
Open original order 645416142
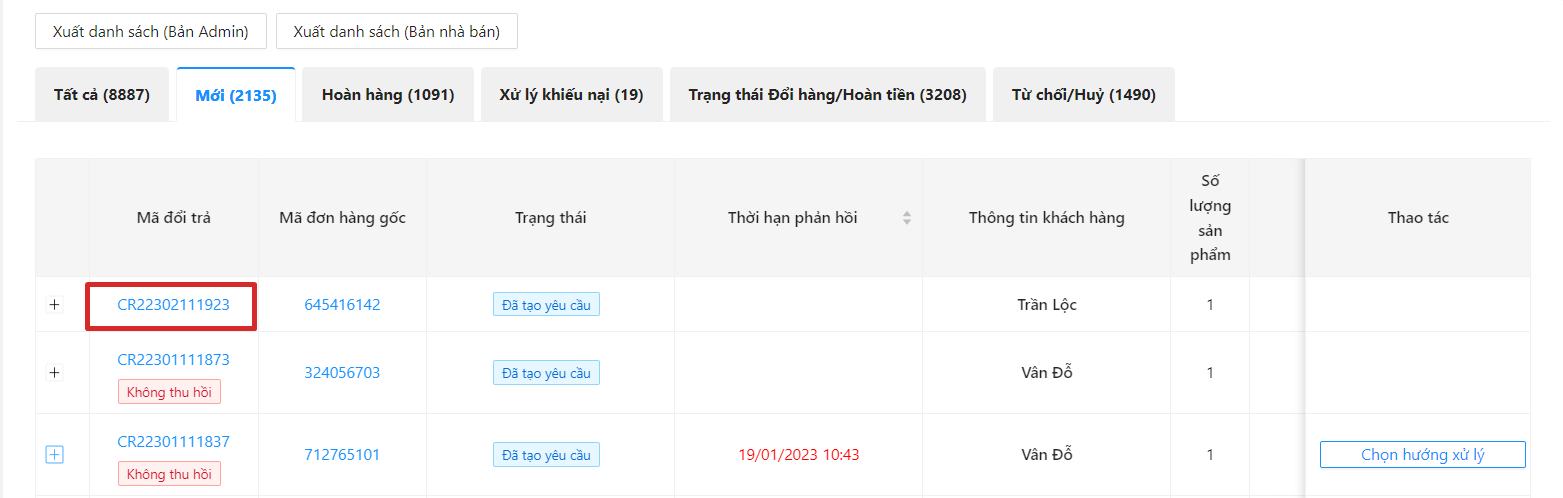click(x=342, y=305)
